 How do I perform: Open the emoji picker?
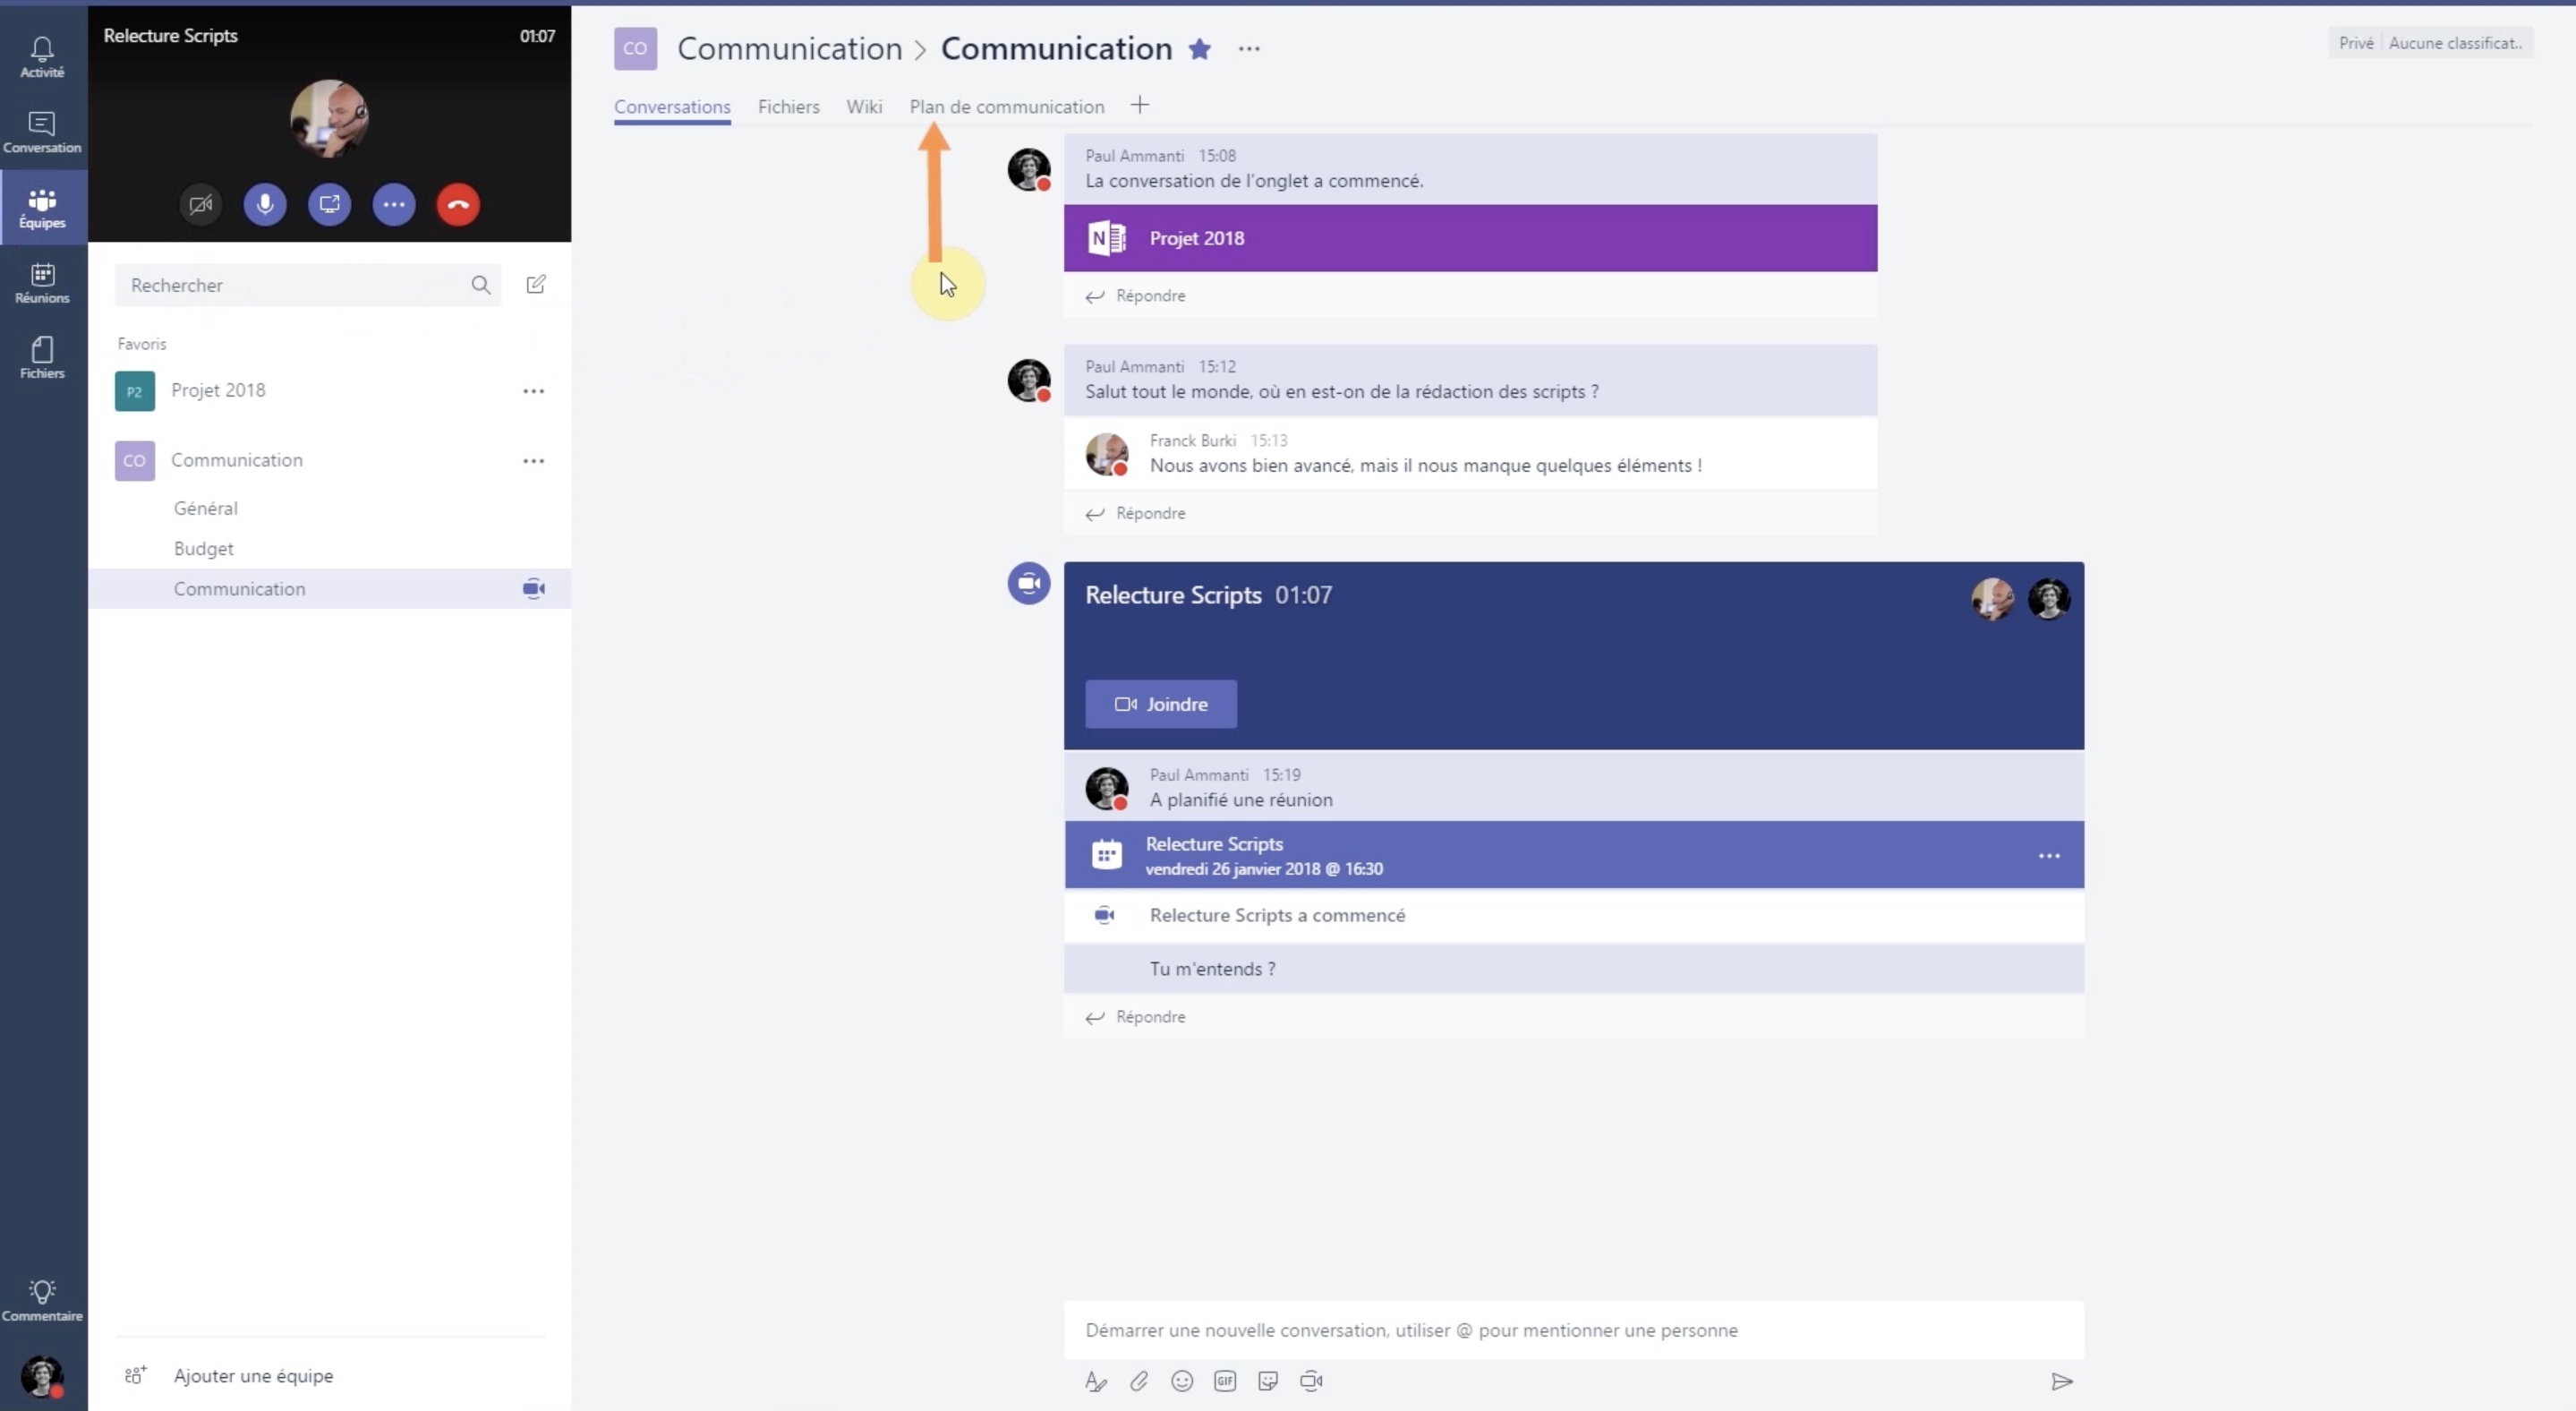1182,1381
